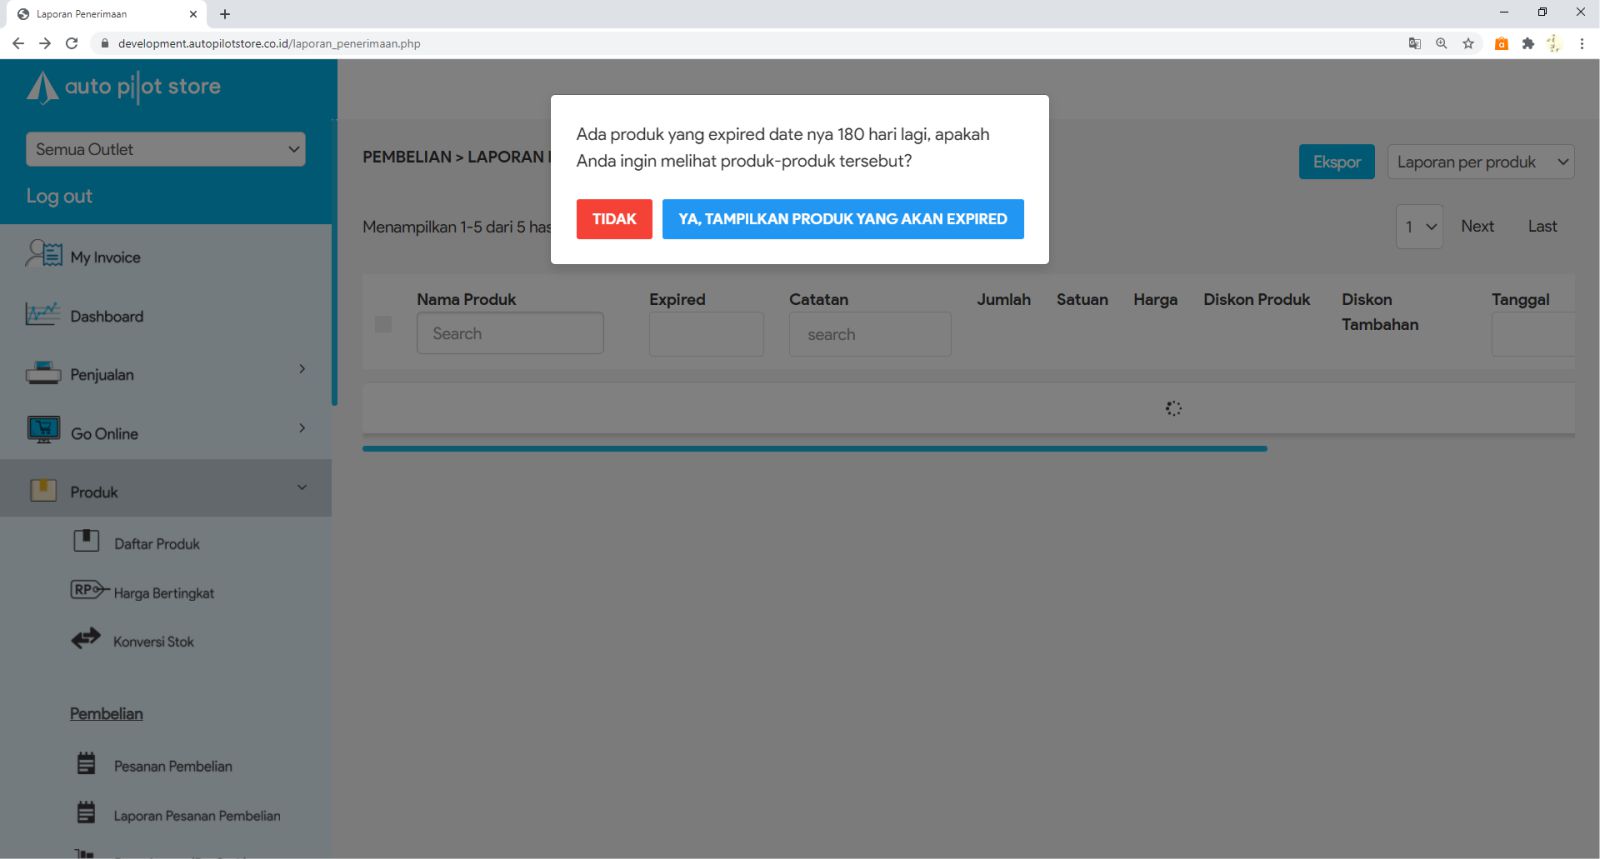Viewport: 1600px width, 859px height.
Task: Click the Konversi Stok arrows icon
Action: pyautogui.click(x=86, y=639)
